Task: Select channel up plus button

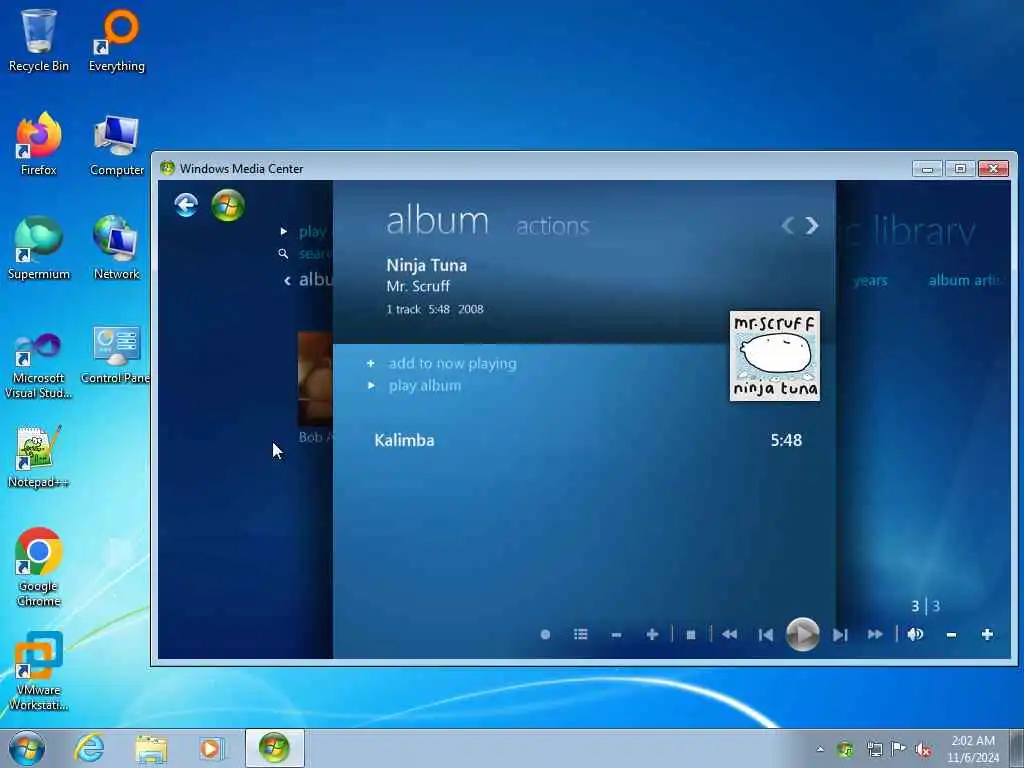Action: tap(652, 634)
